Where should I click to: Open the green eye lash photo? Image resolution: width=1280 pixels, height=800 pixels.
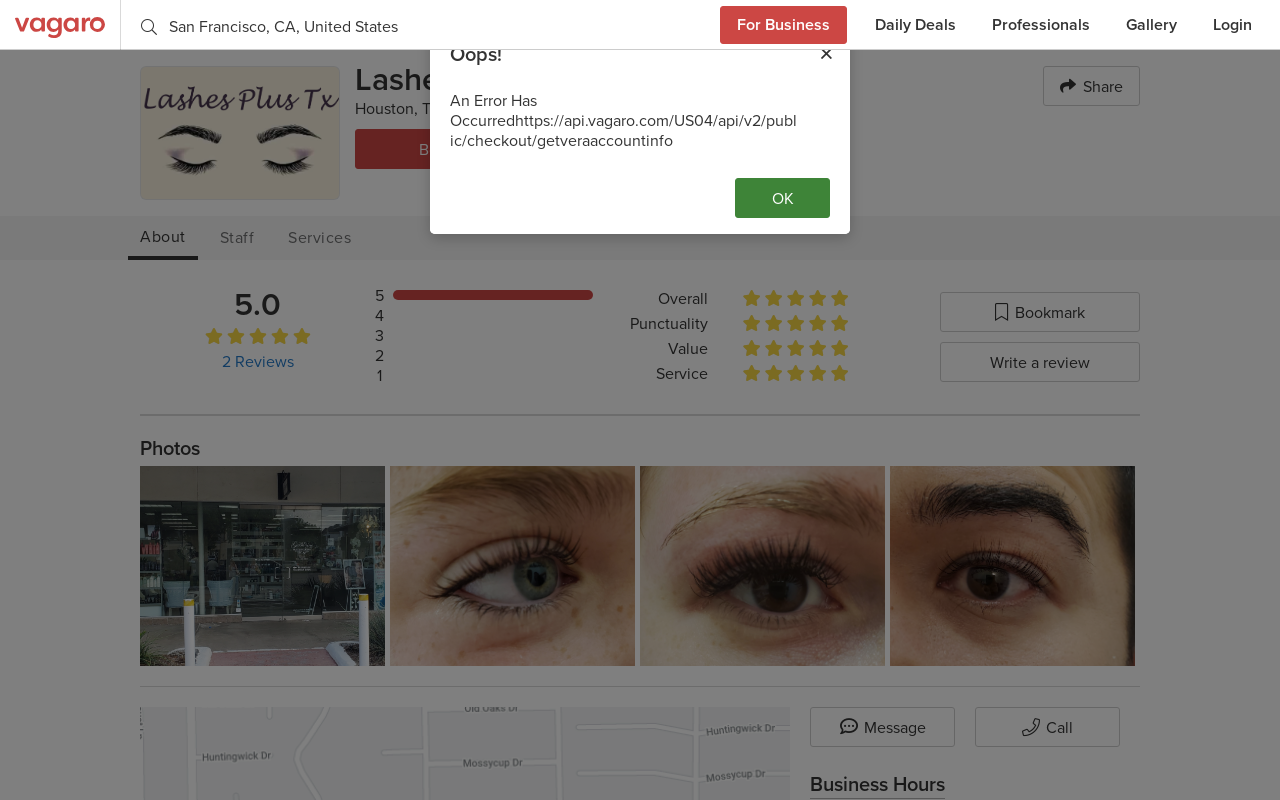pos(512,566)
